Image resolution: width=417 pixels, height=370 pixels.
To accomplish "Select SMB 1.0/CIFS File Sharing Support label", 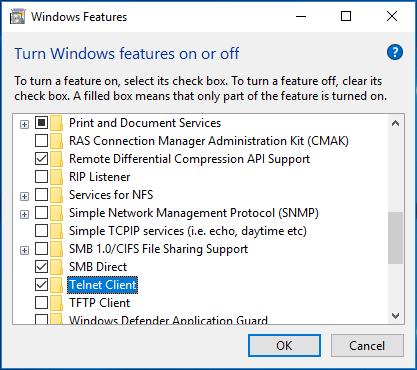I will click(158, 249).
